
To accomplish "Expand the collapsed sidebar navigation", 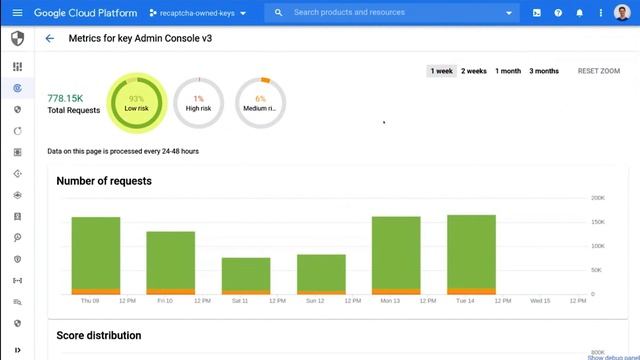I will click(x=17, y=350).
